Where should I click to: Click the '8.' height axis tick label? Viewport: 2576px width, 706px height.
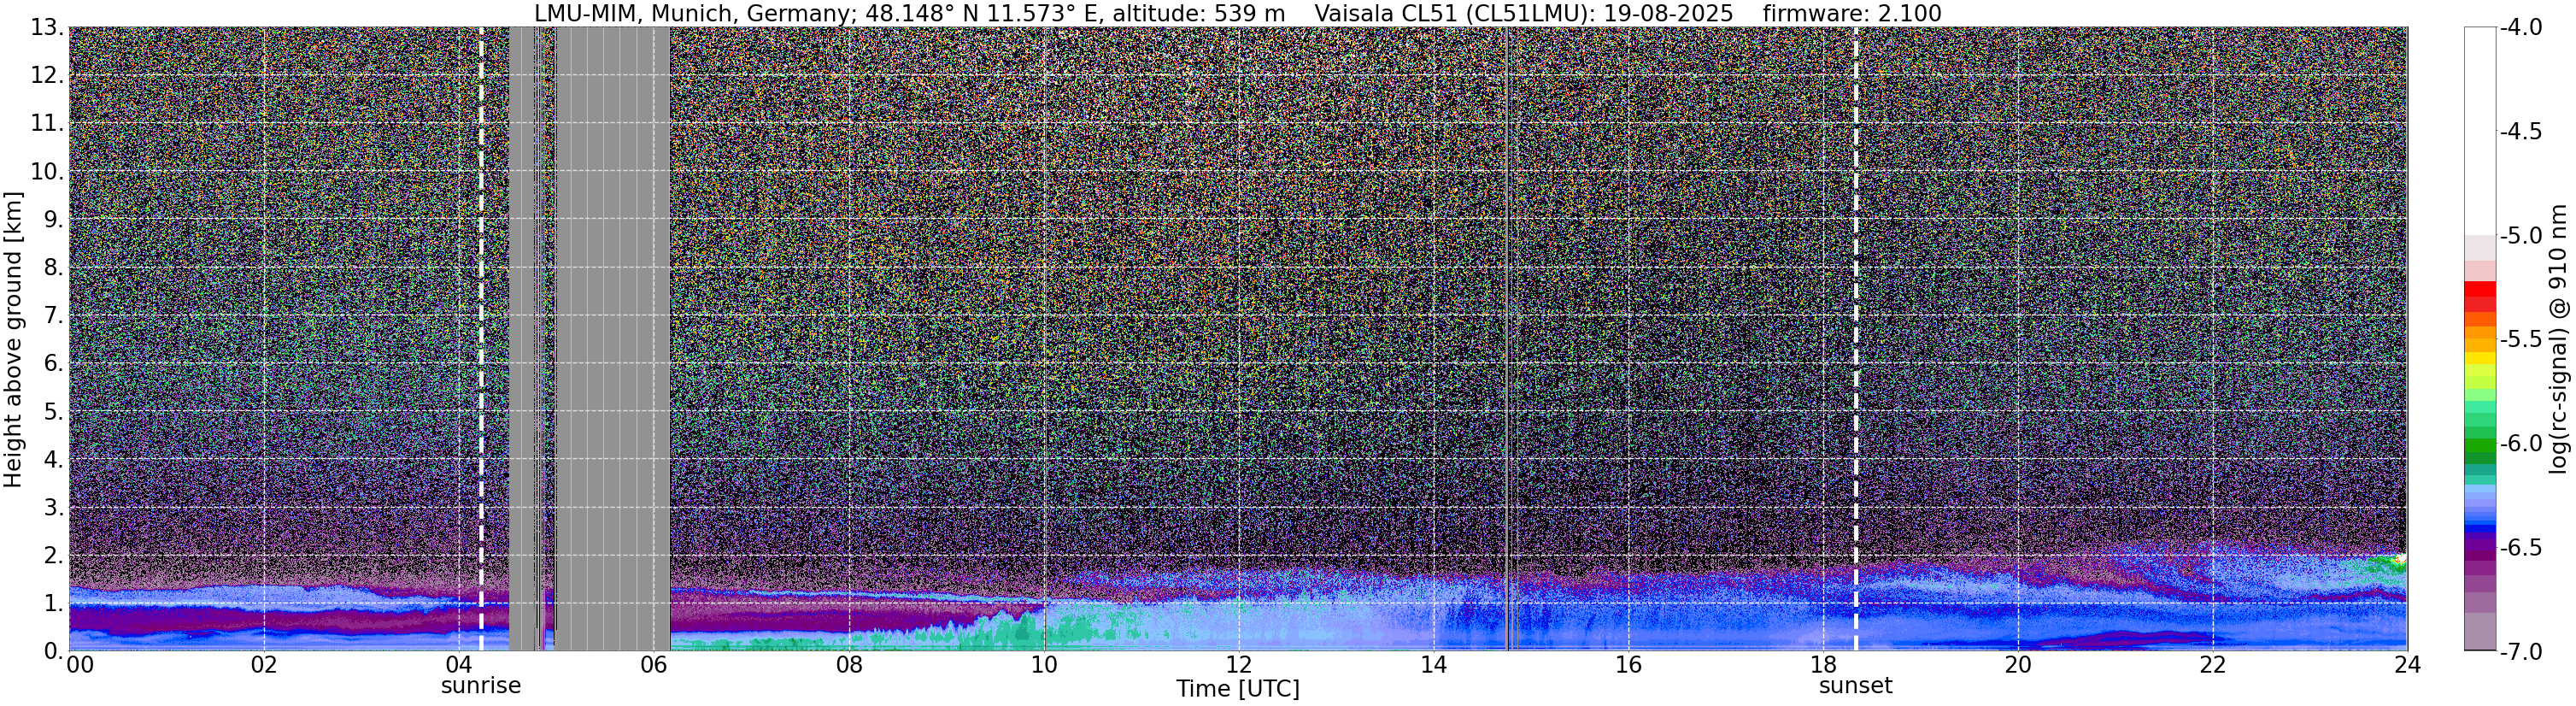[x=53, y=267]
